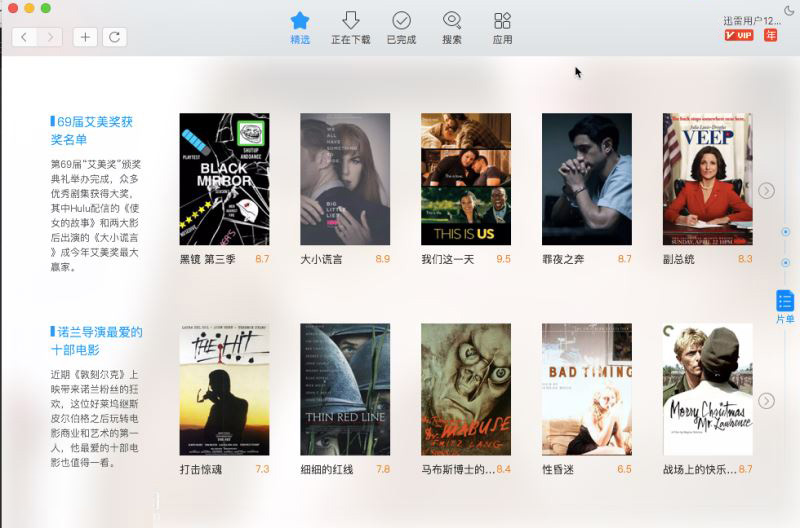800x528 pixels.
Task: Open the 精选 featured tab star icon
Action: 299,20
